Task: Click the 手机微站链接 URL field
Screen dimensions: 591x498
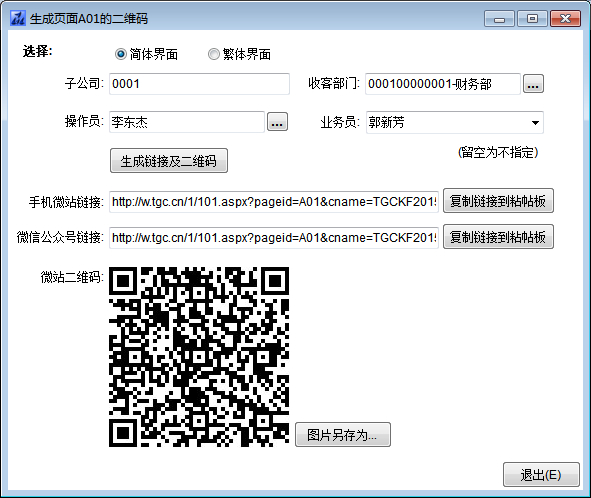Action: tap(274, 202)
